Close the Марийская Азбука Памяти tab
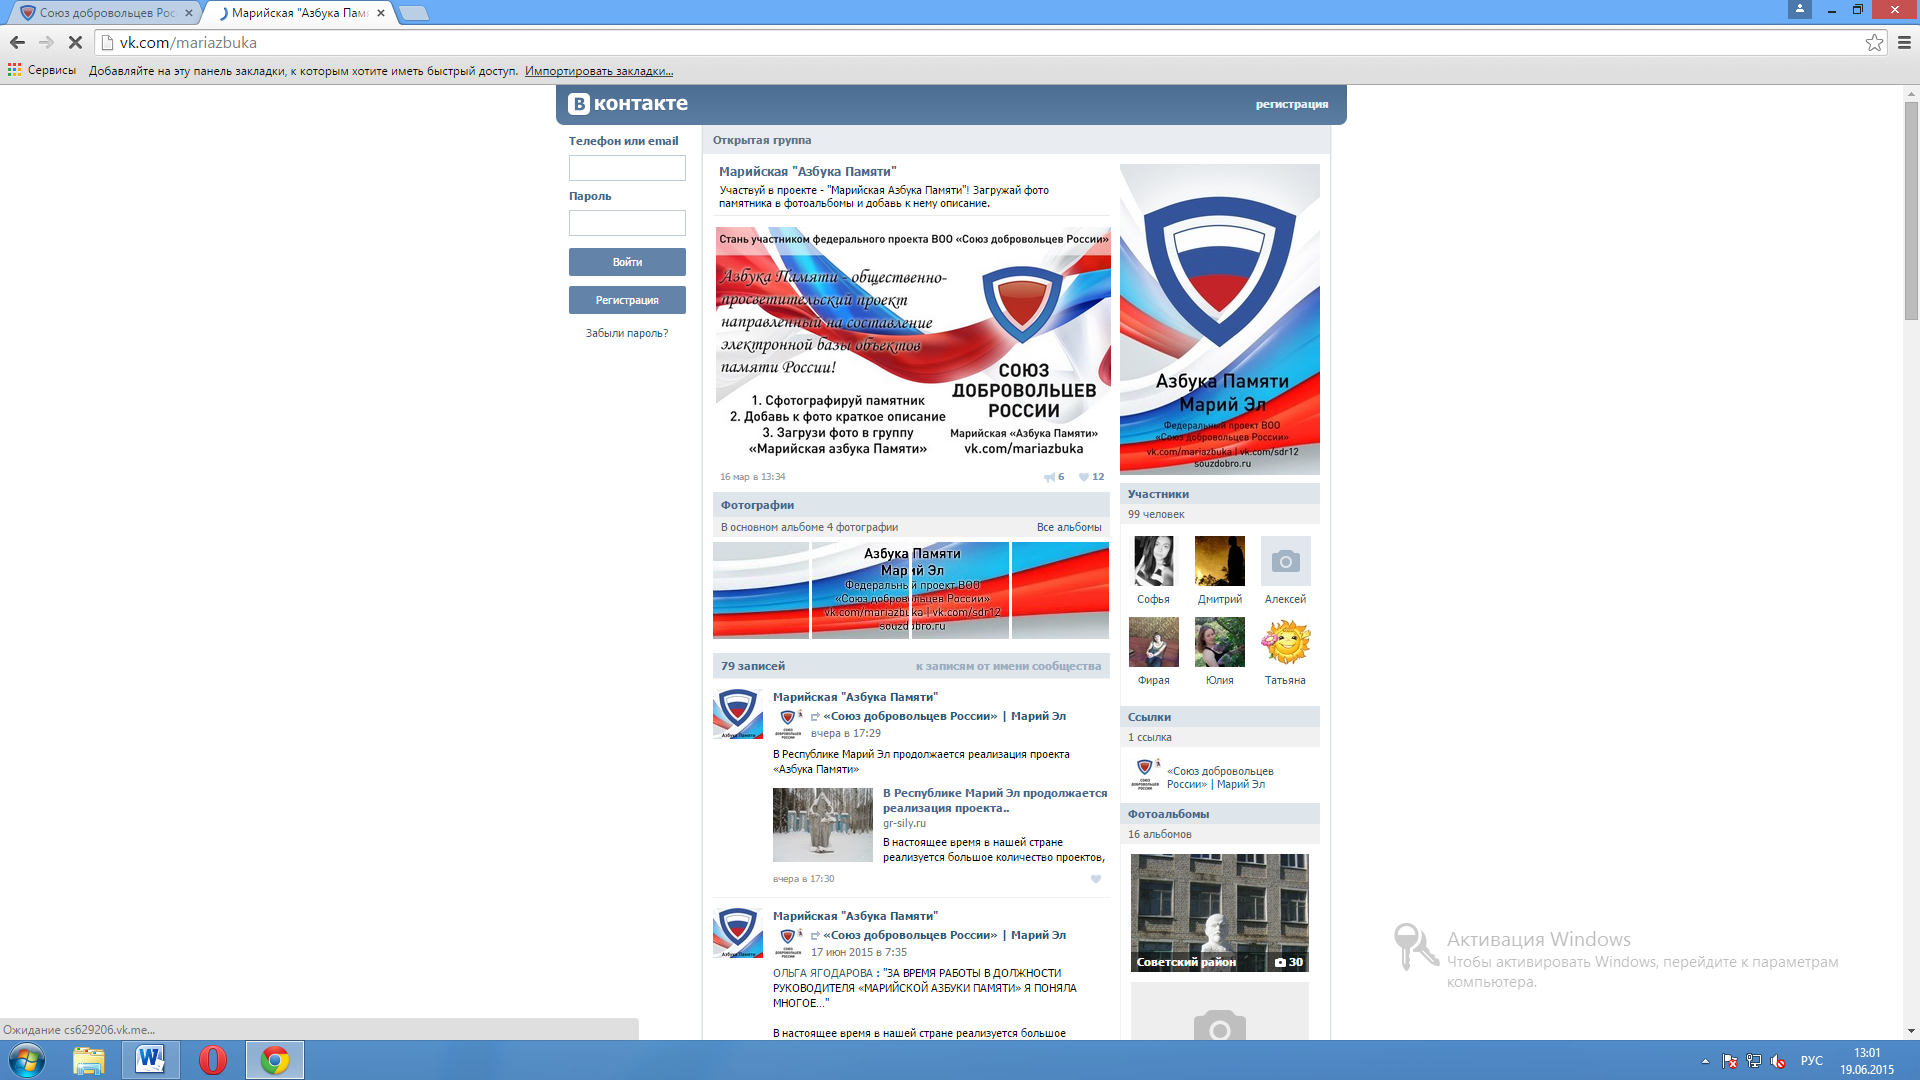Image resolution: width=1920 pixels, height=1080 pixels. point(381,13)
